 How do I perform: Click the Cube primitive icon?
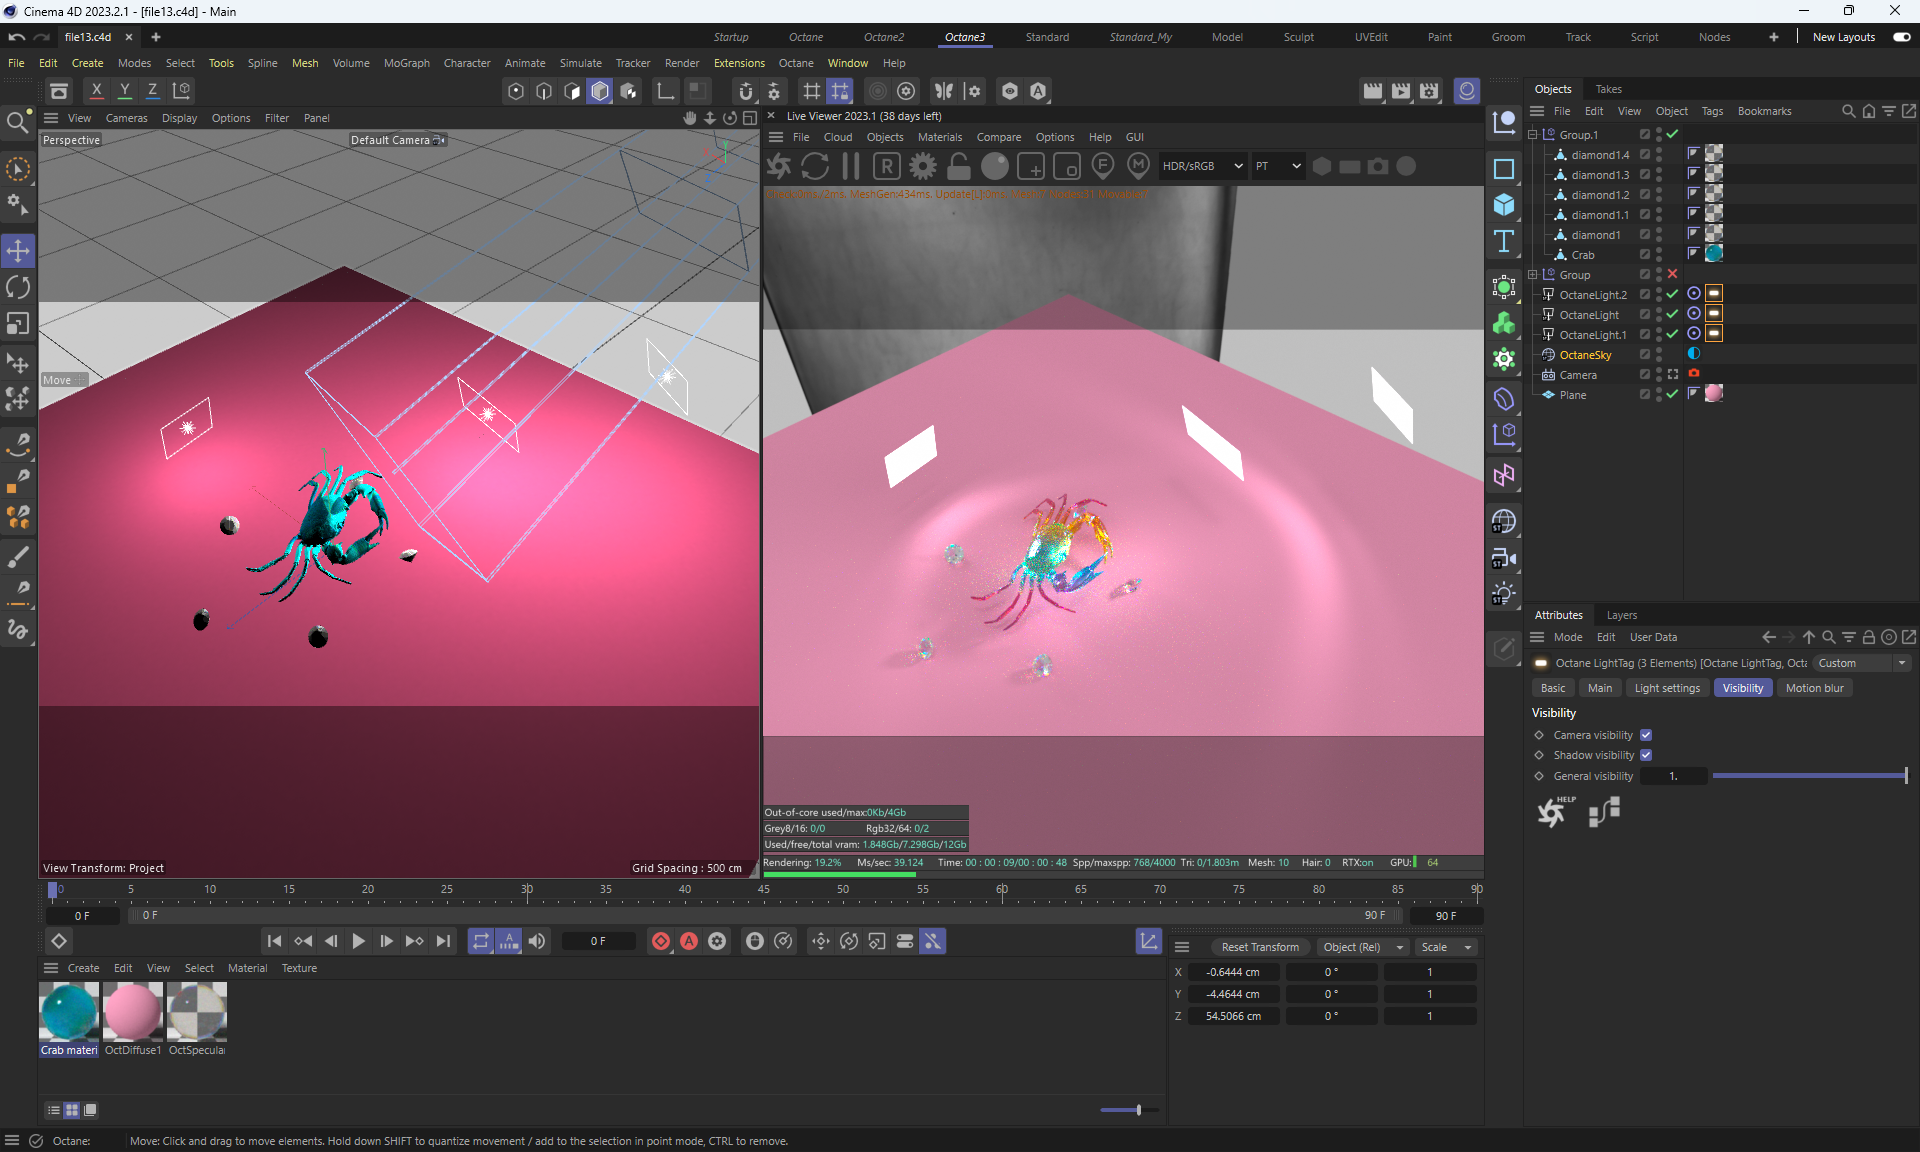(1503, 205)
